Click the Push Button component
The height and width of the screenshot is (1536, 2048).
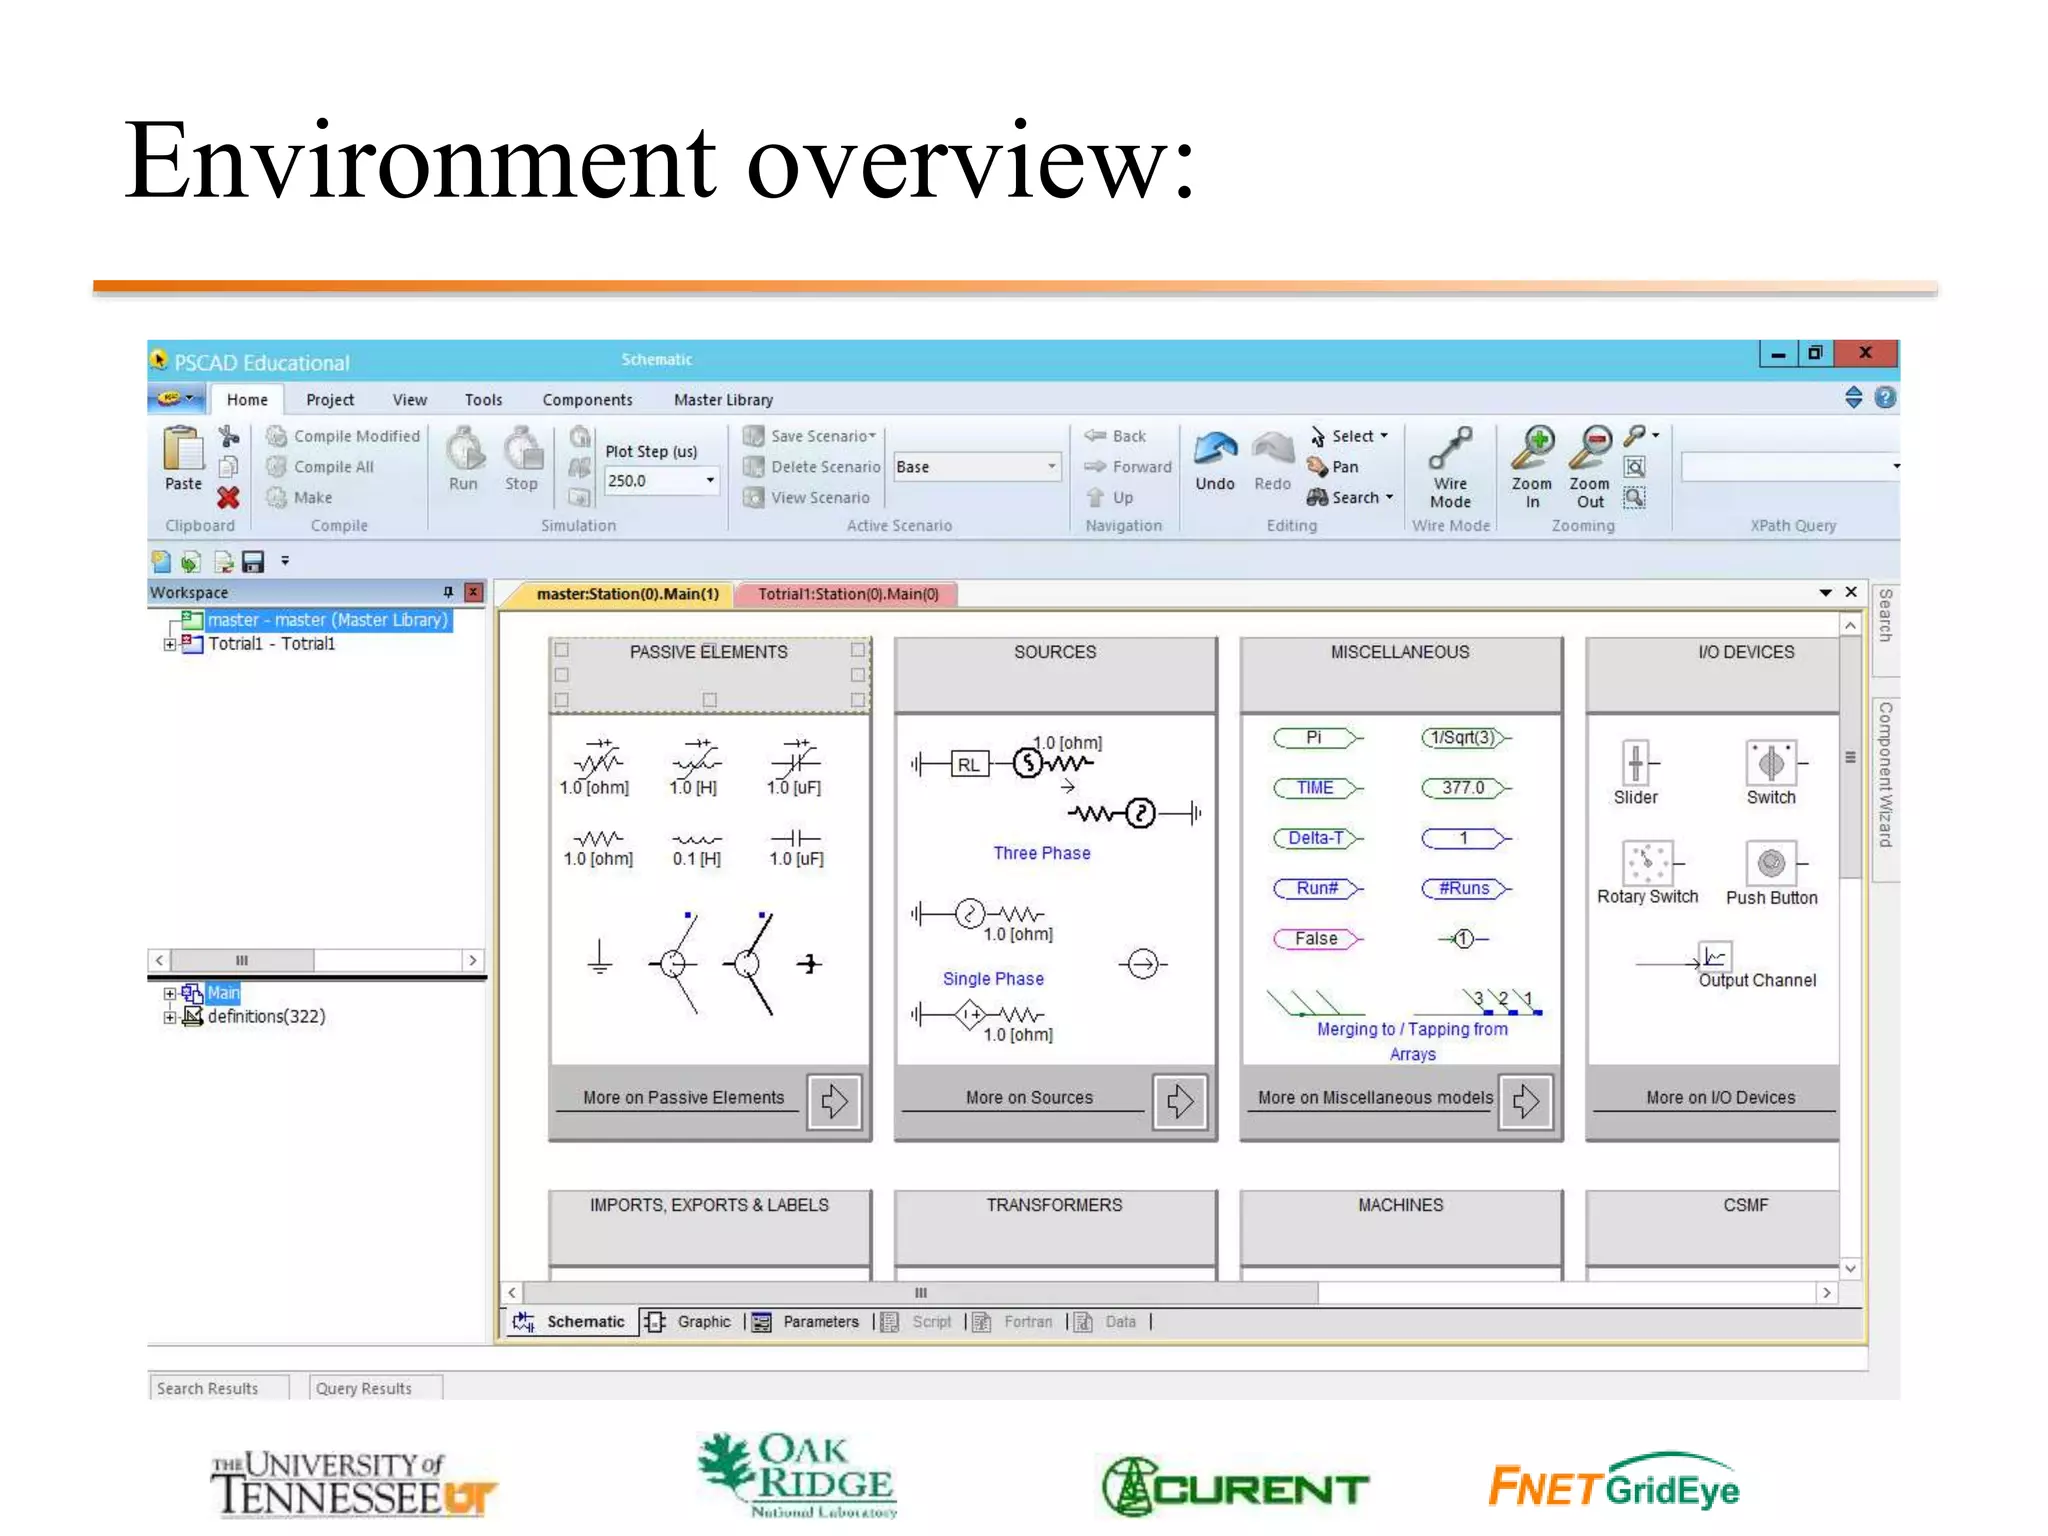pos(1771,863)
